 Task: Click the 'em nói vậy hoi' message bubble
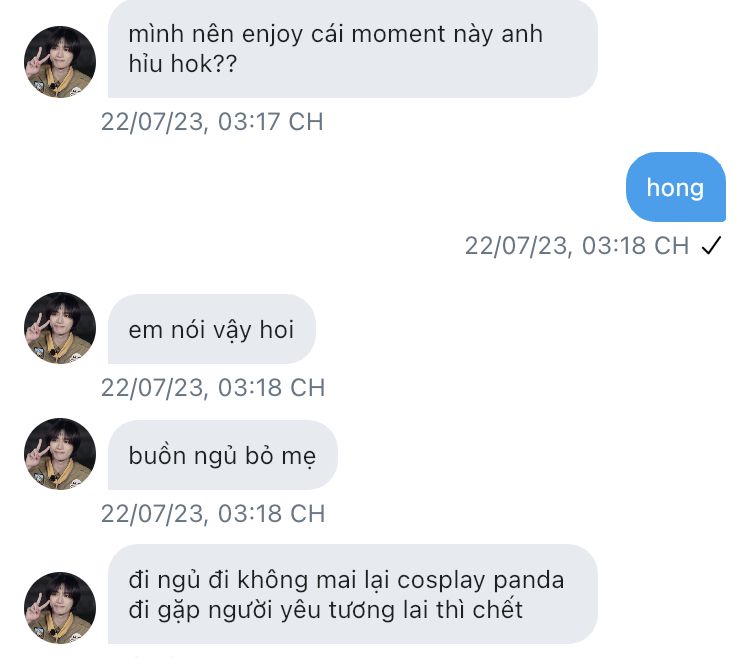212,329
